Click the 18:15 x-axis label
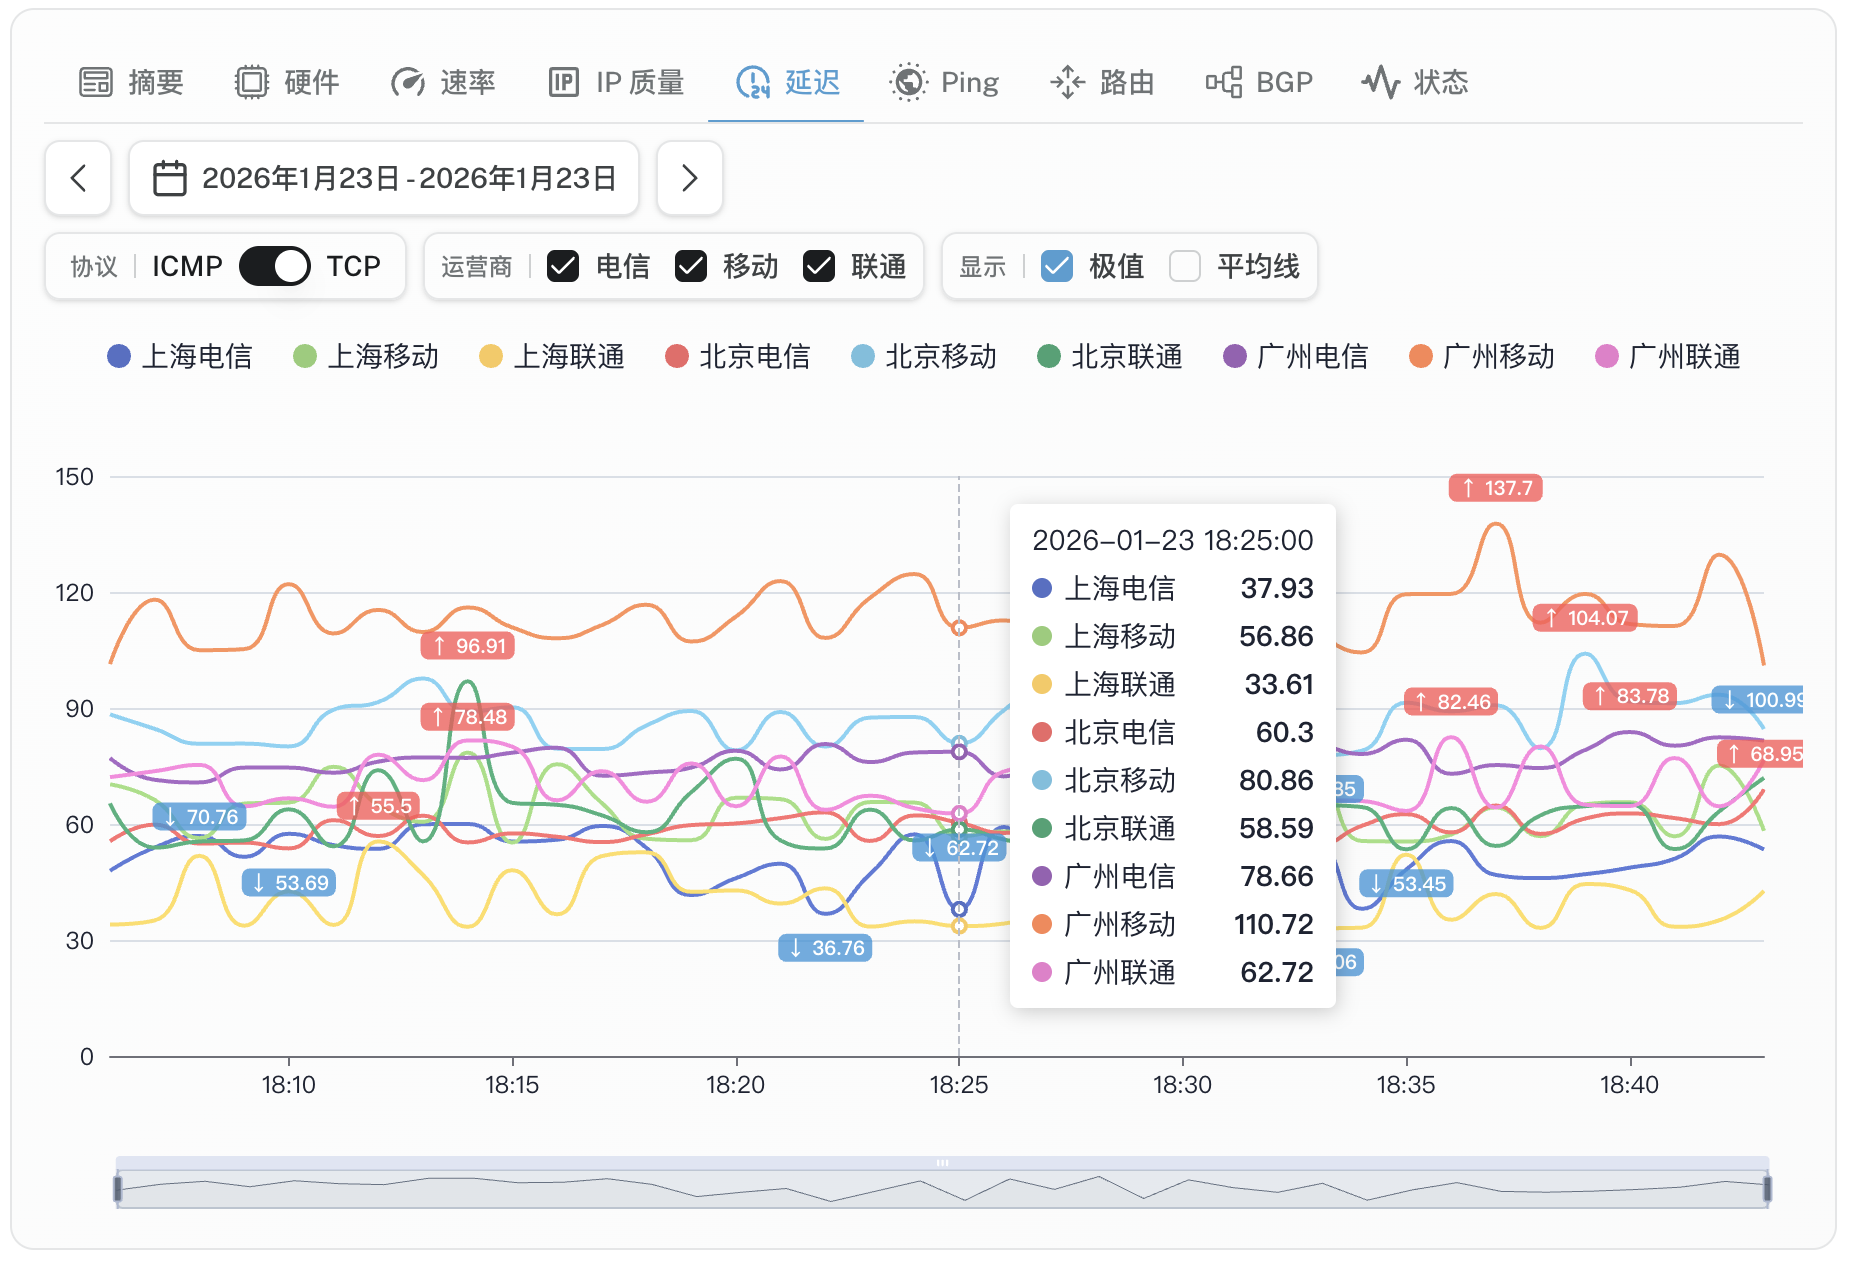 click(x=512, y=1085)
